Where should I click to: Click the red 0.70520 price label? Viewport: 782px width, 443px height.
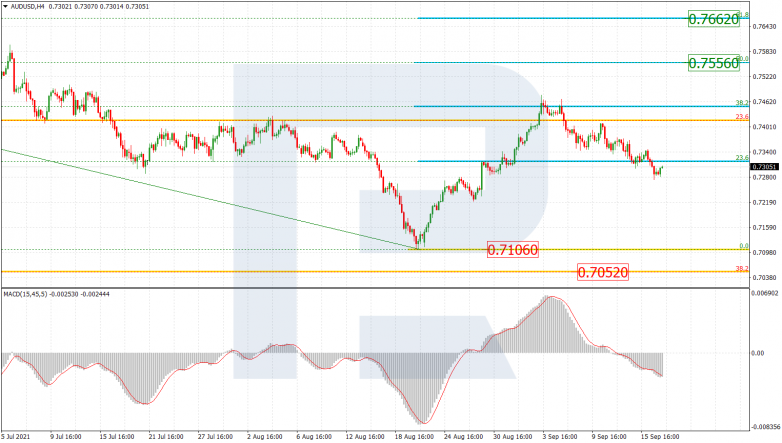(x=602, y=272)
